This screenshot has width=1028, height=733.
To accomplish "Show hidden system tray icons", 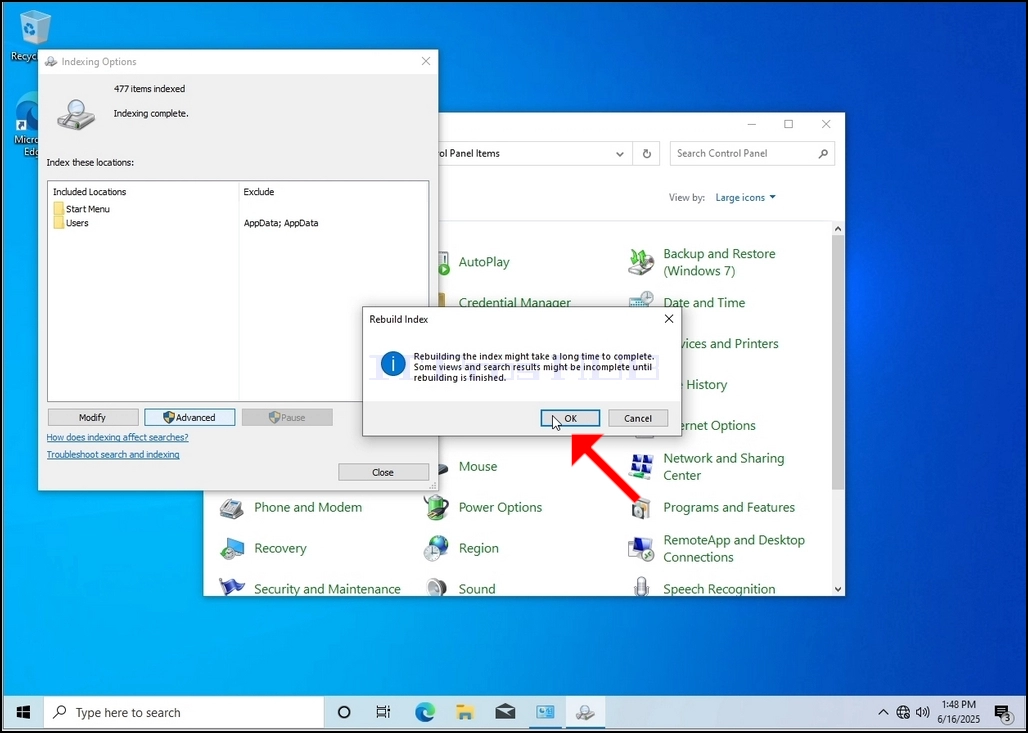I will coord(883,712).
